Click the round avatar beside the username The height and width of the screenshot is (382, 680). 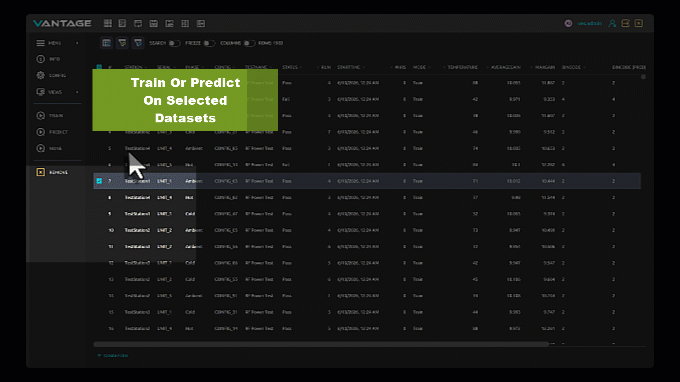(x=568, y=23)
